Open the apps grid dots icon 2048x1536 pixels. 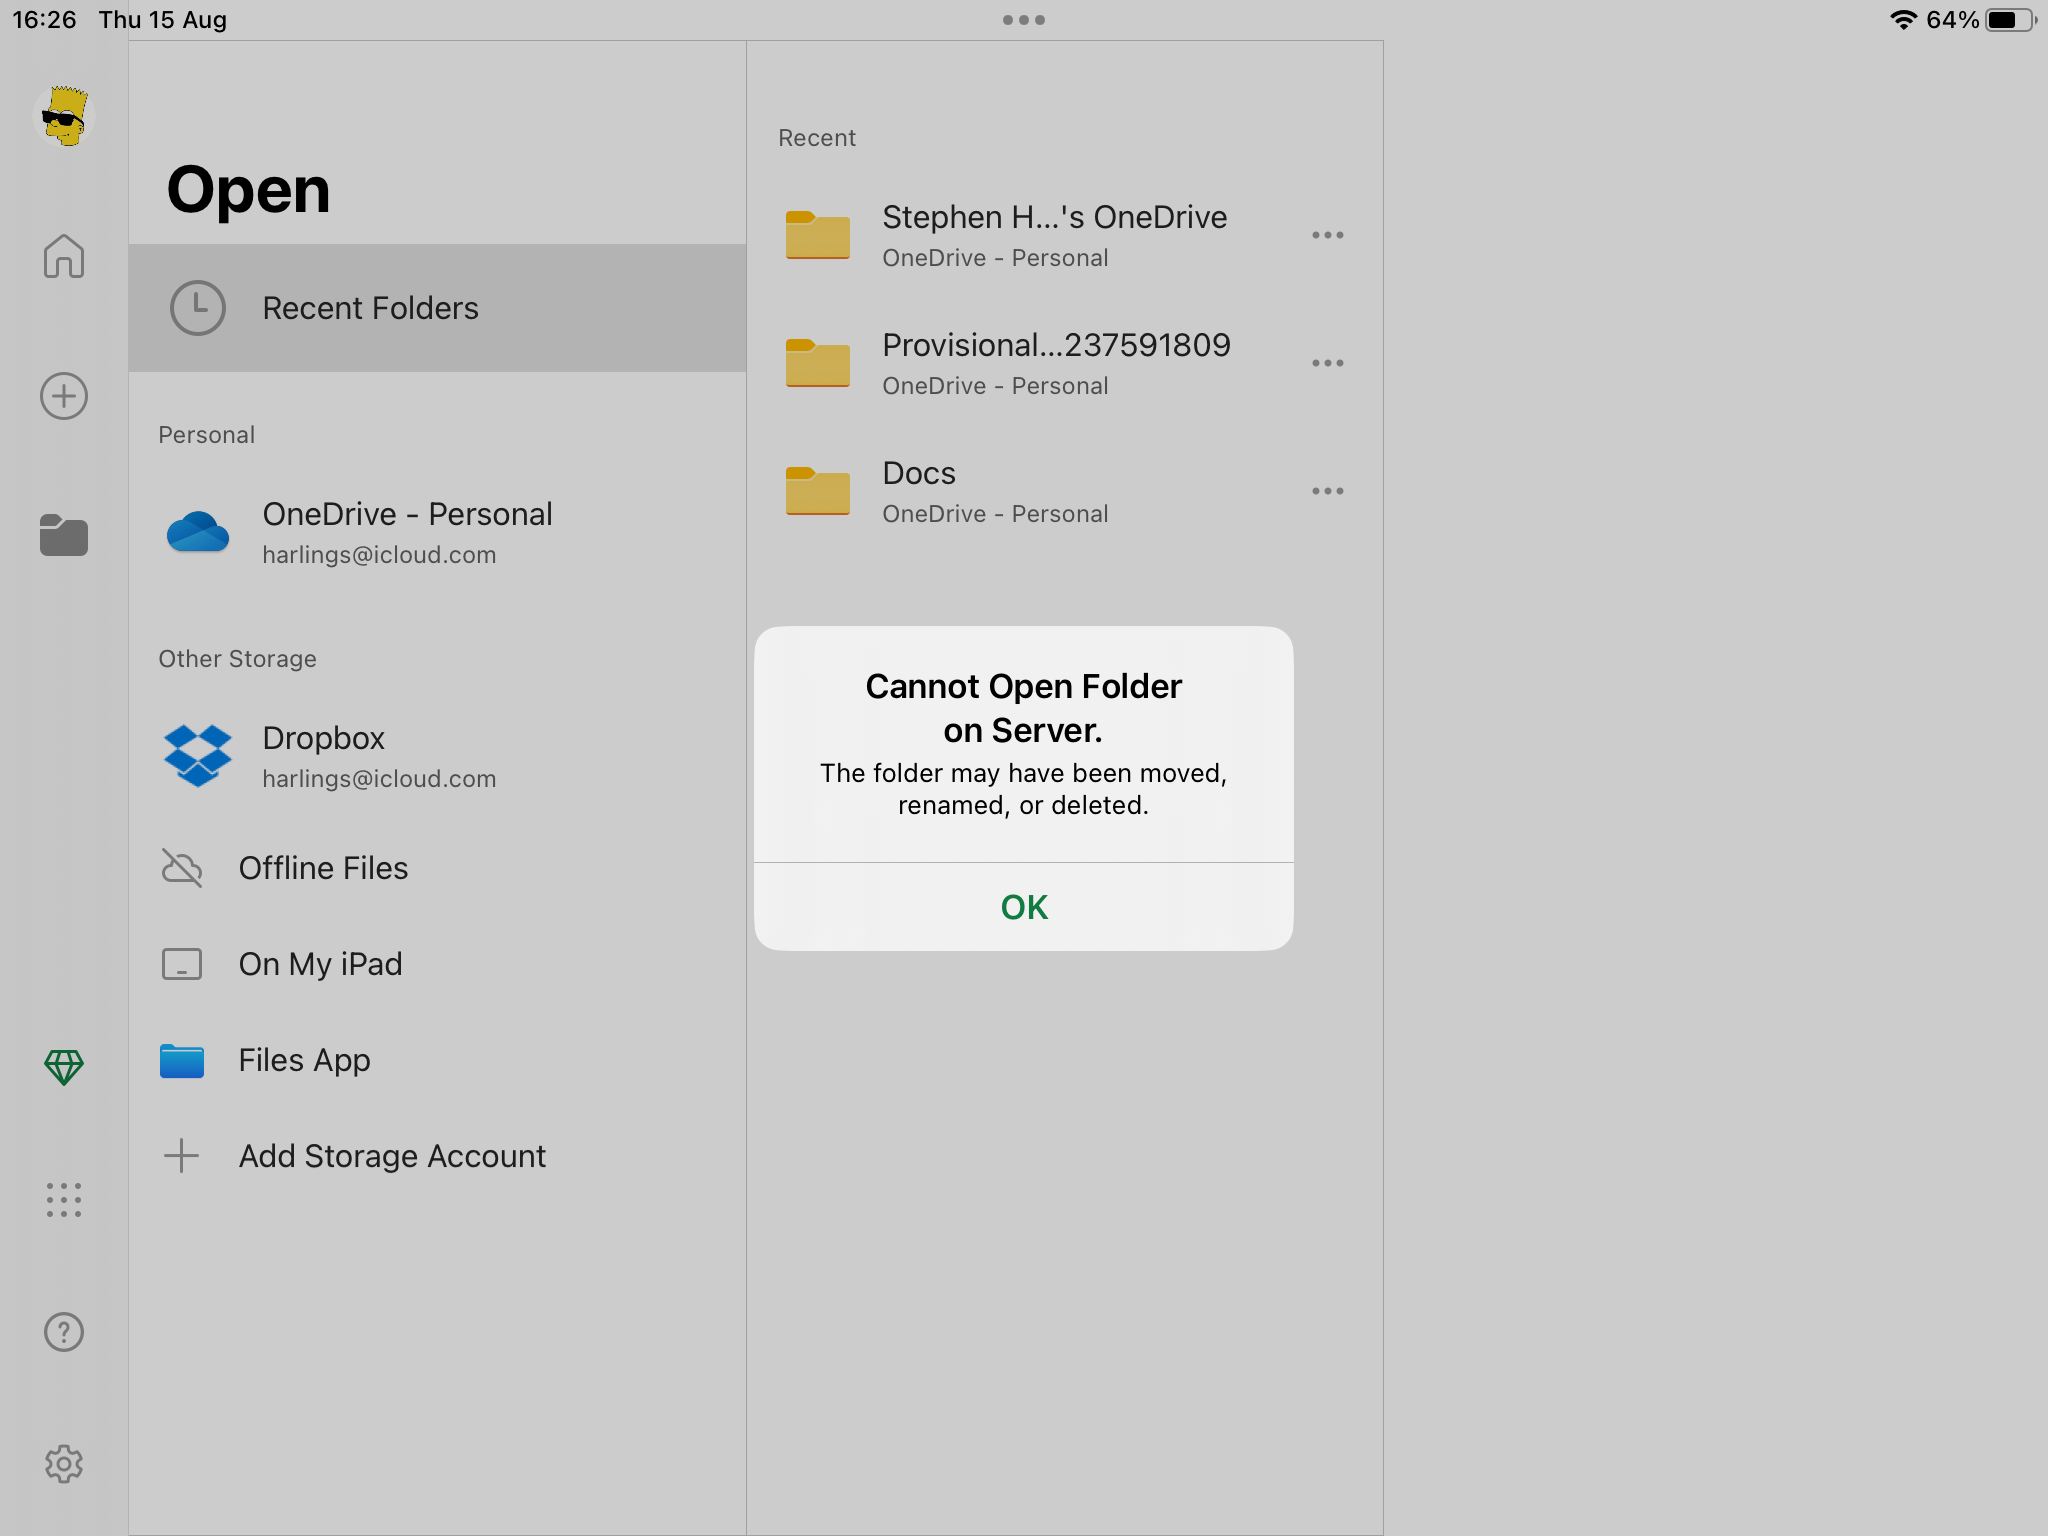tap(64, 1199)
